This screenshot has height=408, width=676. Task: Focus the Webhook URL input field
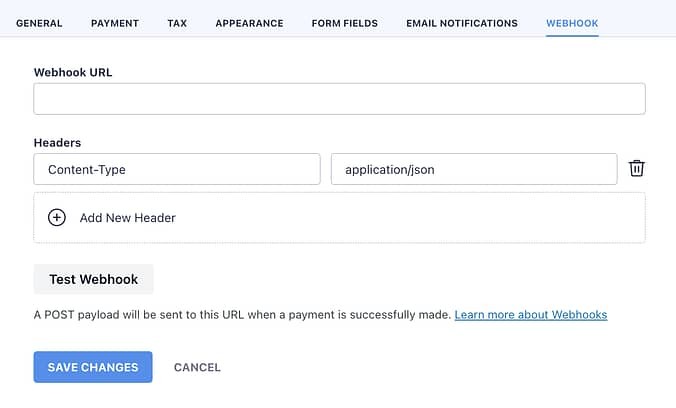point(339,99)
